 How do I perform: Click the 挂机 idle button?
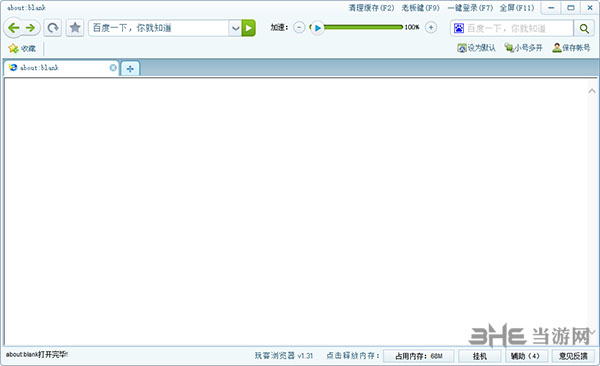(479, 356)
